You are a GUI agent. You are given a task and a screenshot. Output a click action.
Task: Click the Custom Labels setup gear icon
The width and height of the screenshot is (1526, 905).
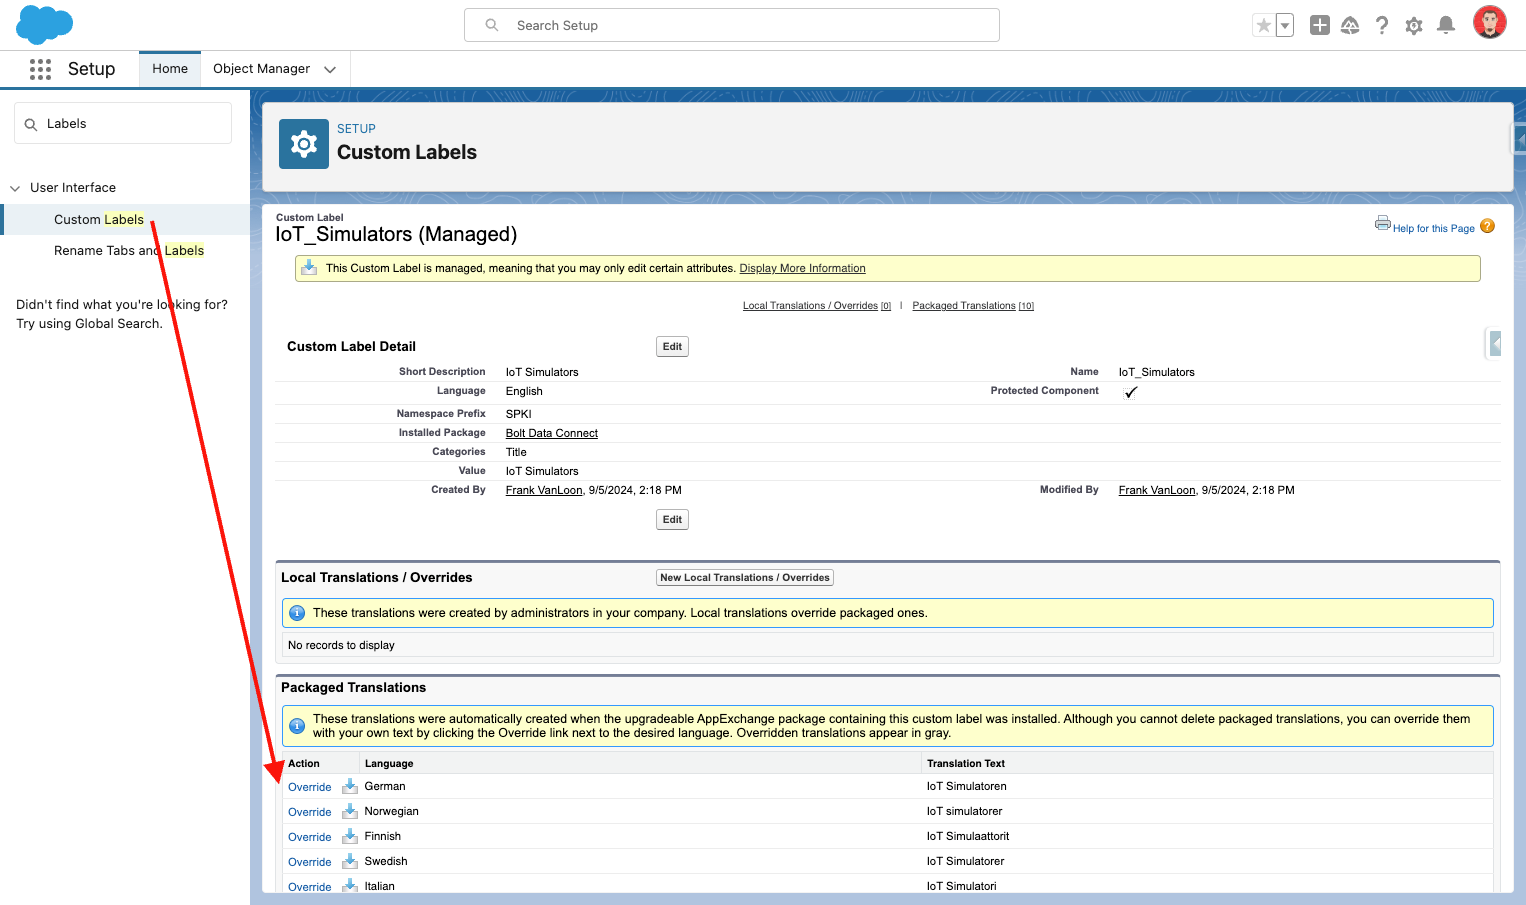(304, 144)
